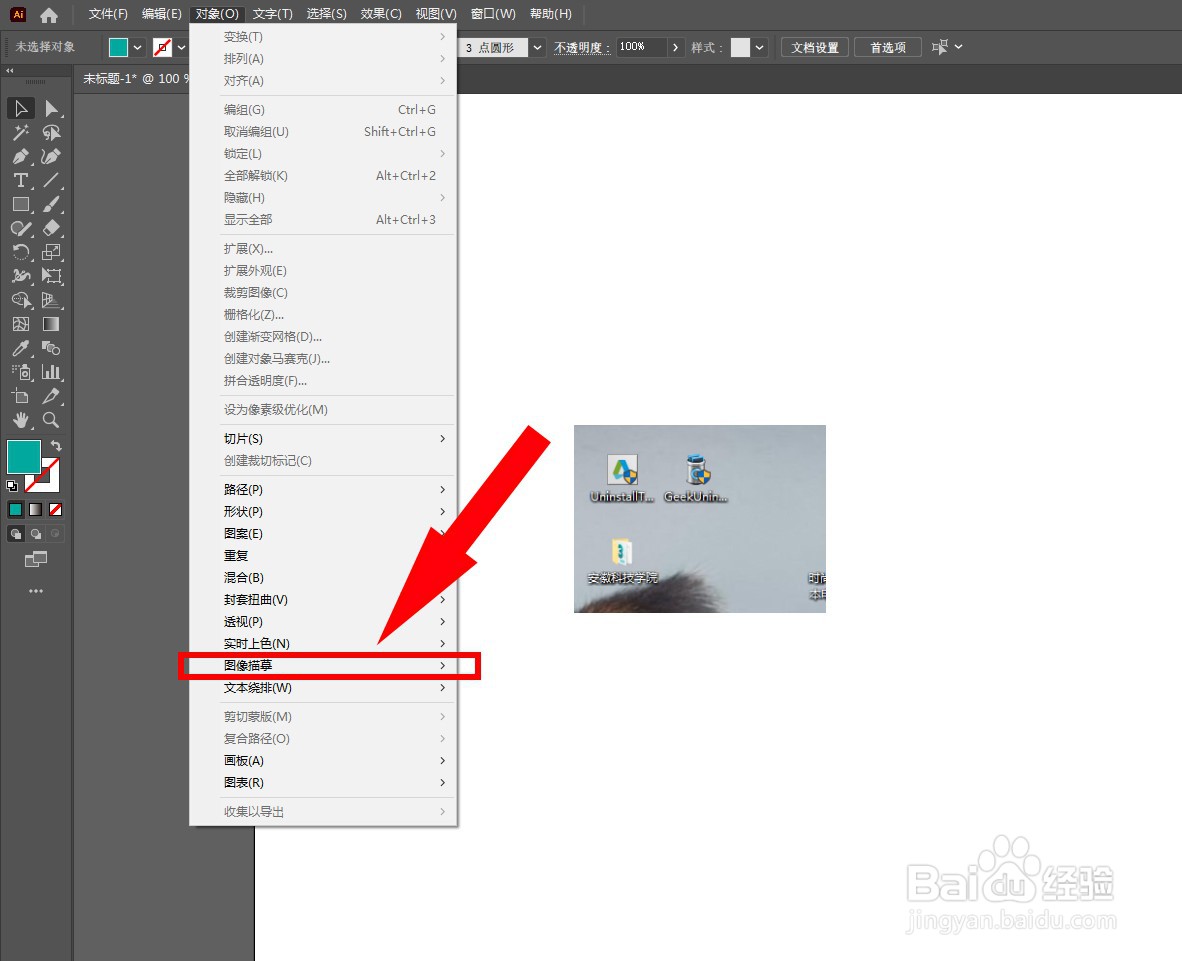Click the 文档设置 button
This screenshot has height=961, width=1182.
(815, 47)
